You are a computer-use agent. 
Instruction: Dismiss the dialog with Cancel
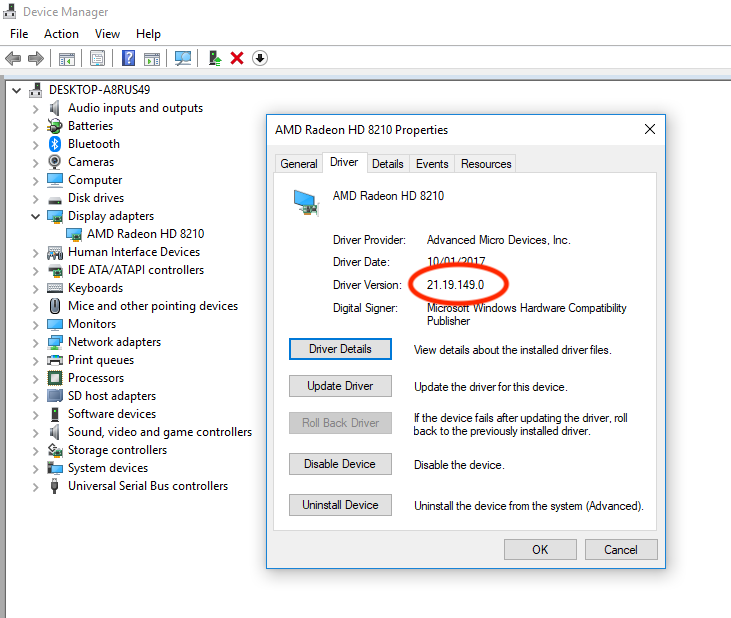[621, 550]
